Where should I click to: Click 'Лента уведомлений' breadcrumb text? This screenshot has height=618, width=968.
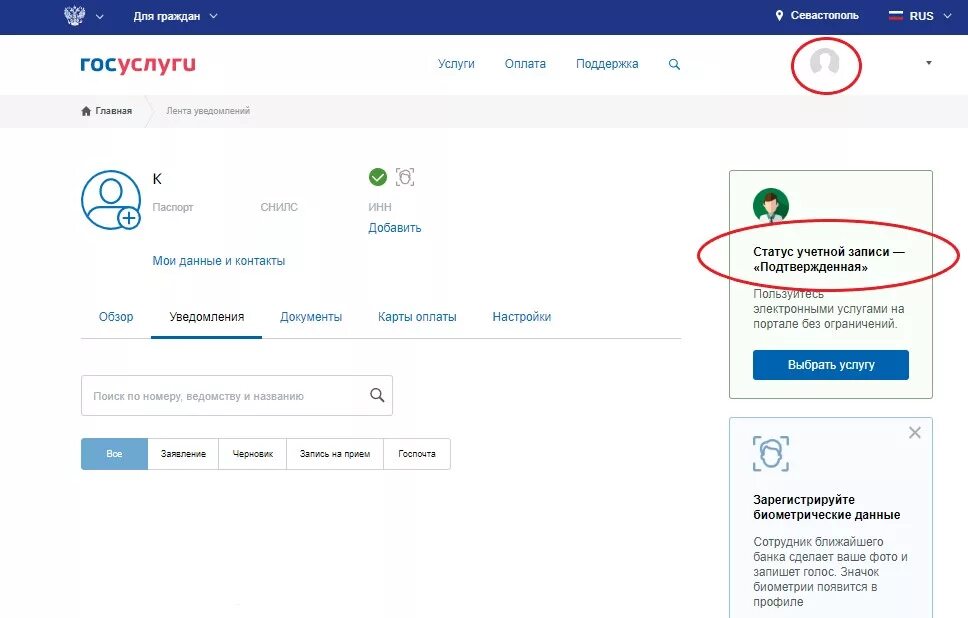(208, 111)
